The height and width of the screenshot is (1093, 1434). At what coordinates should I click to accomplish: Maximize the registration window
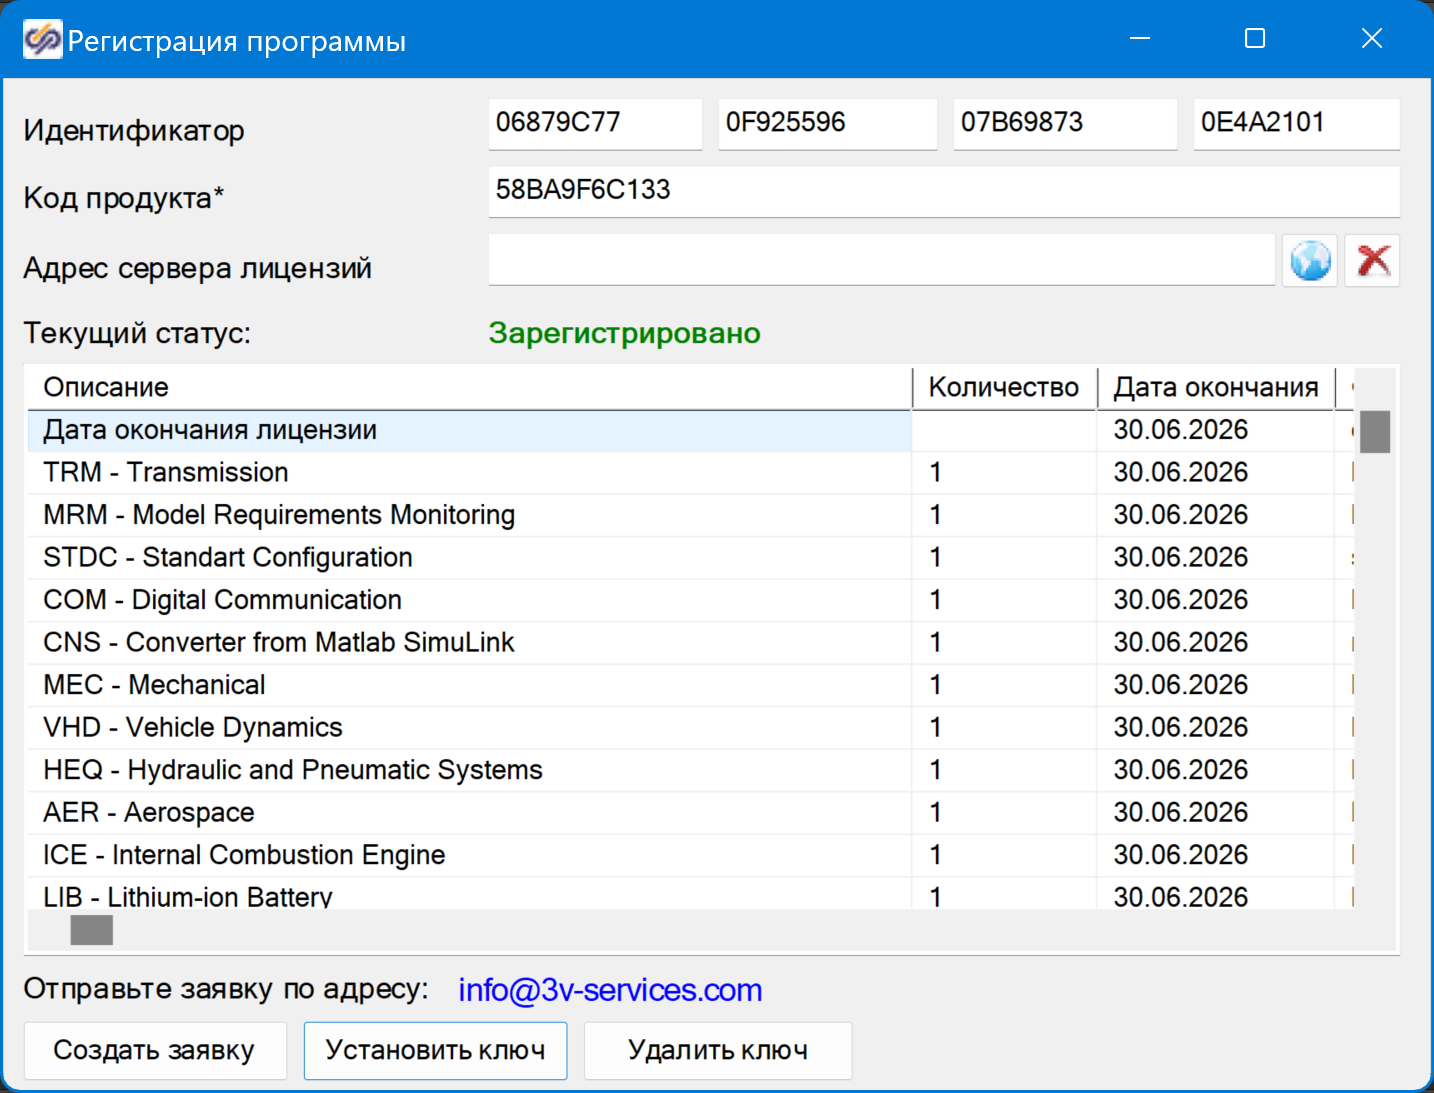tap(1255, 39)
